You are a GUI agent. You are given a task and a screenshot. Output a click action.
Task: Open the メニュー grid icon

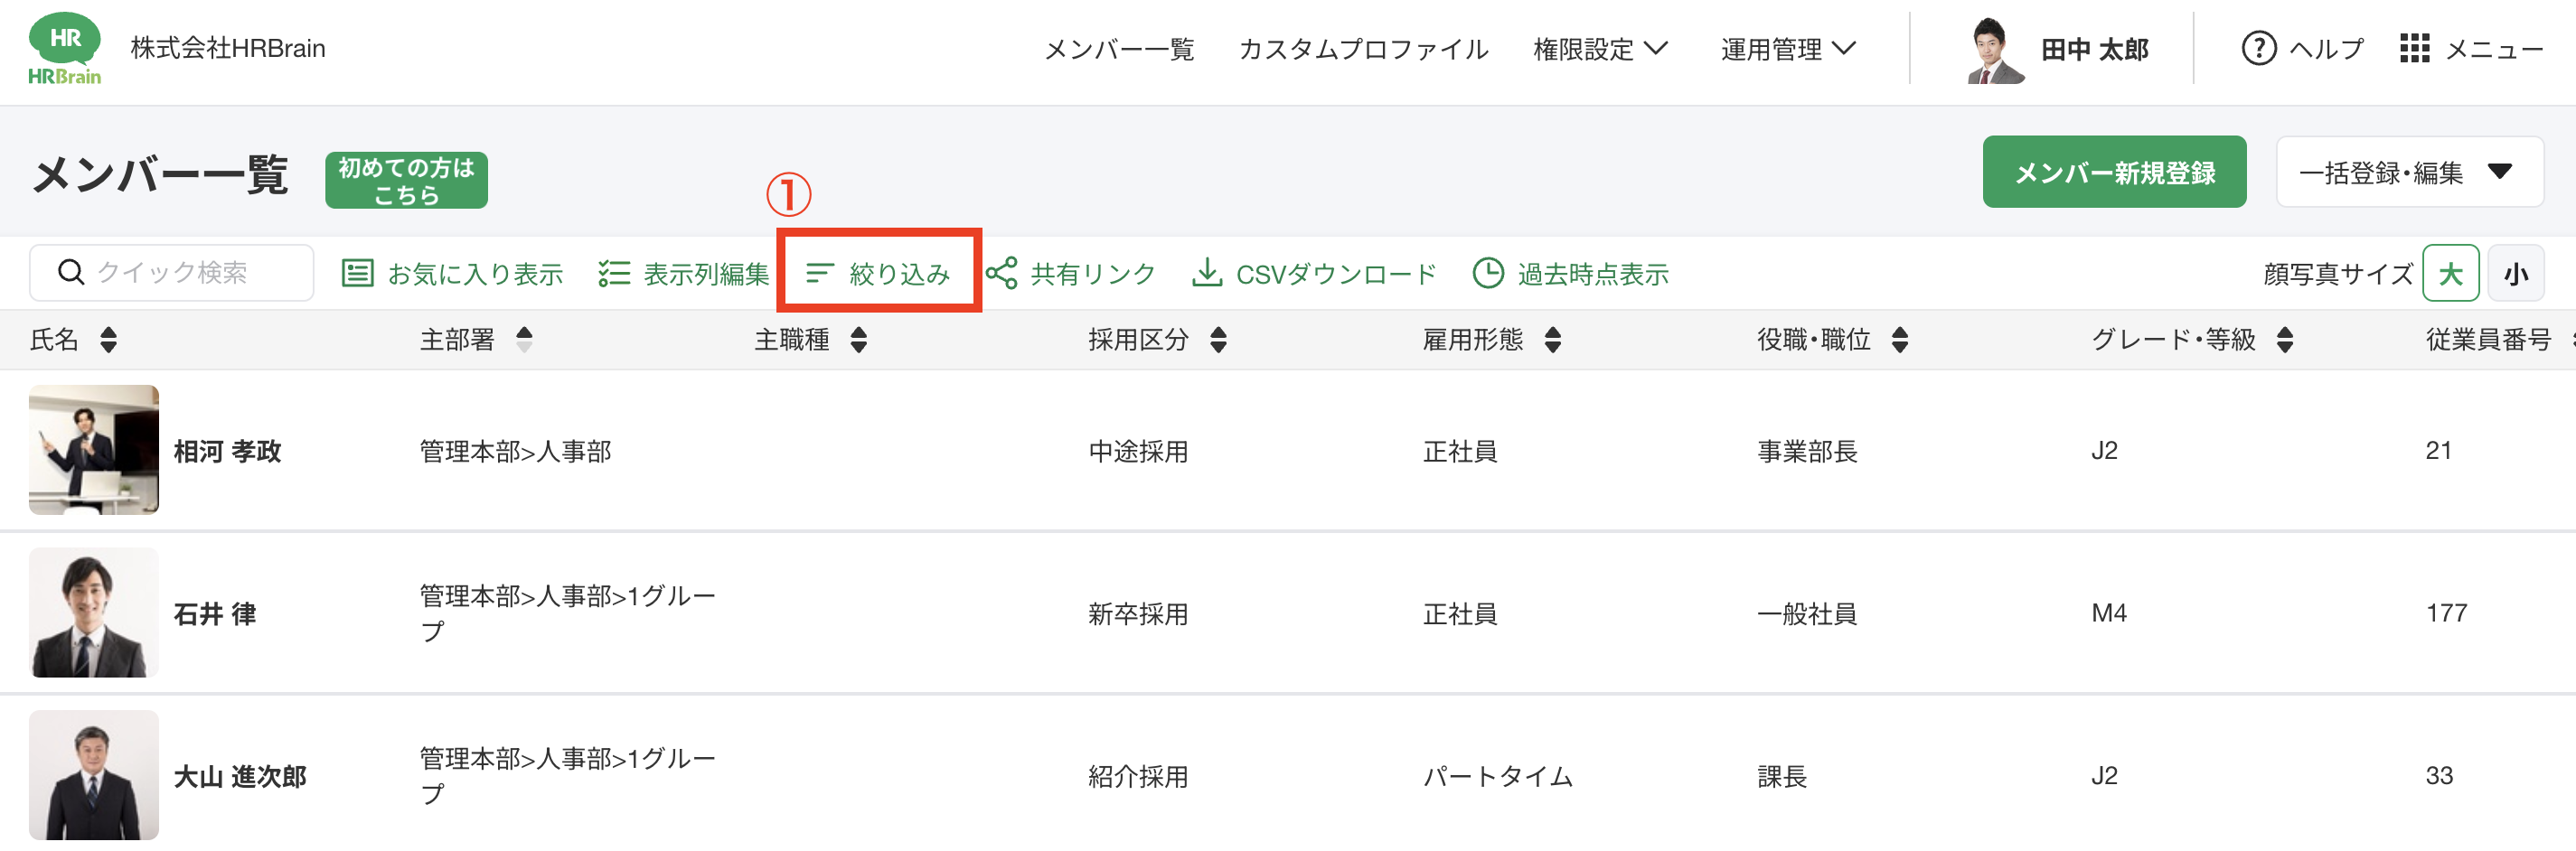pos(2414,48)
